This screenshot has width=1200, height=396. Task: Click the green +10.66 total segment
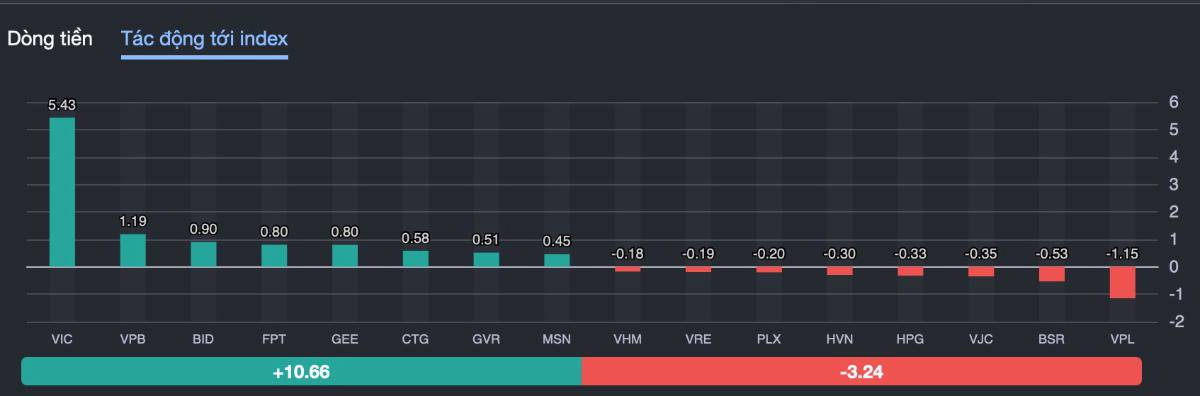click(x=301, y=372)
